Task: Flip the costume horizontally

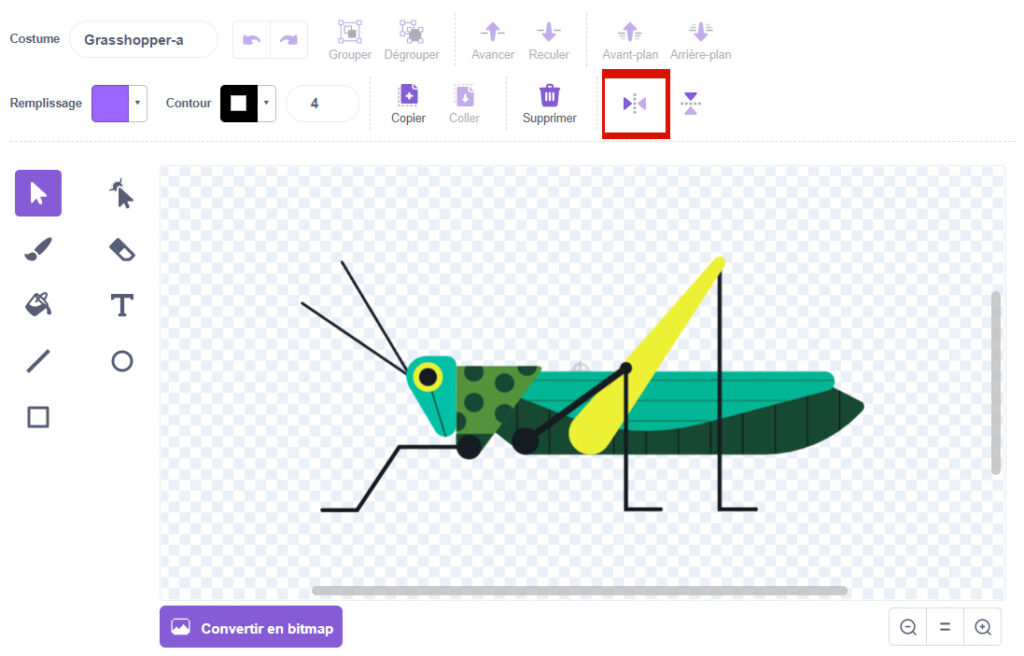Action: [x=635, y=104]
